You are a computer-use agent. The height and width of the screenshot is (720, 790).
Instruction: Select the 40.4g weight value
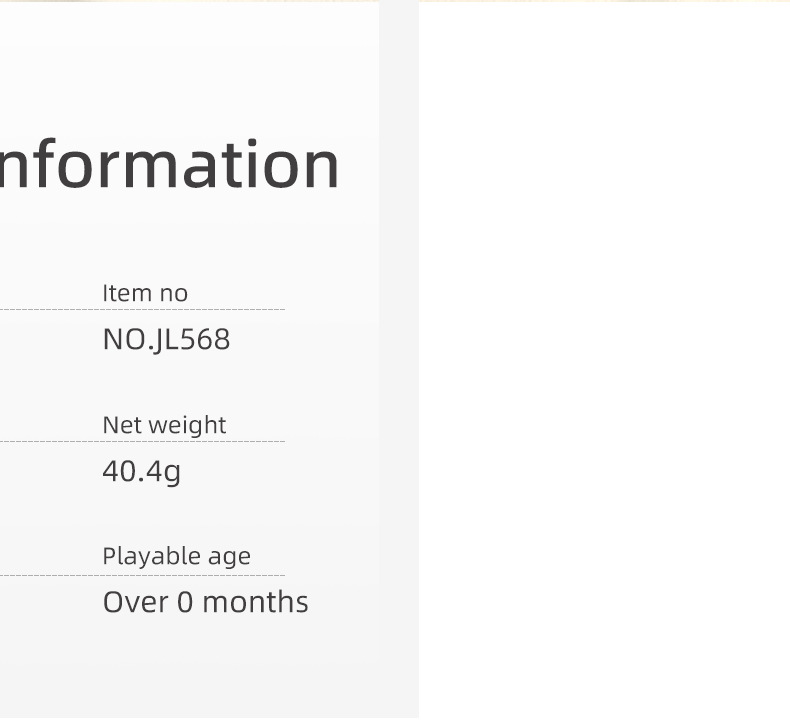click(x=141, y=471)
